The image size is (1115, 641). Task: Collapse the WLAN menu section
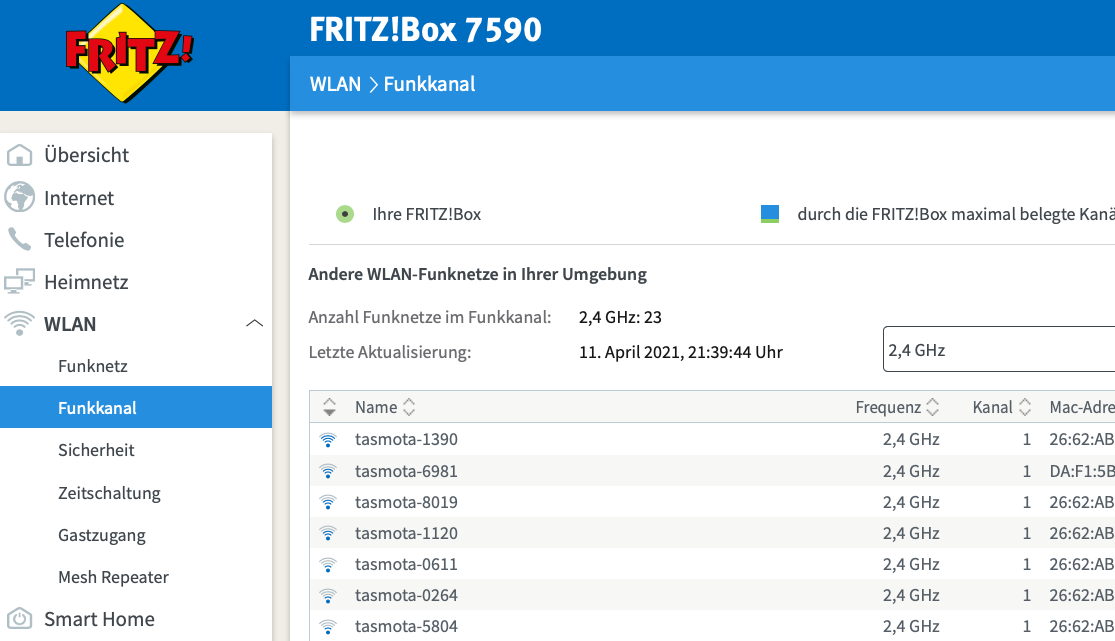[255, 324]
